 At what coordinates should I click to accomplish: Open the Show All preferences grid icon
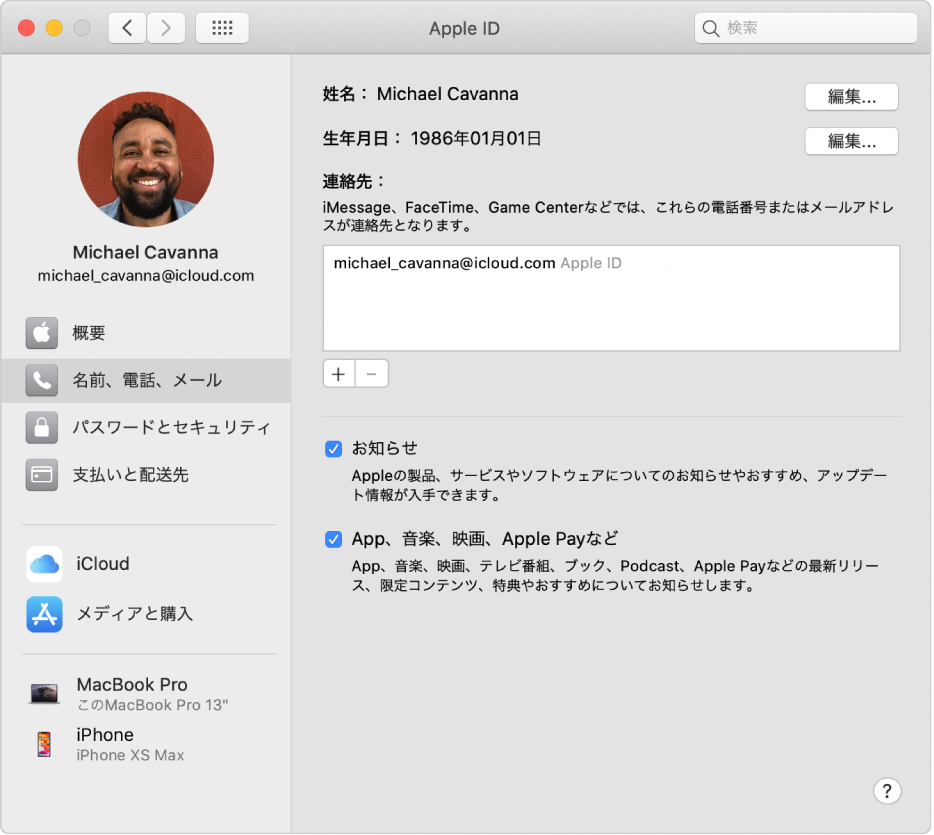[222, 27]
